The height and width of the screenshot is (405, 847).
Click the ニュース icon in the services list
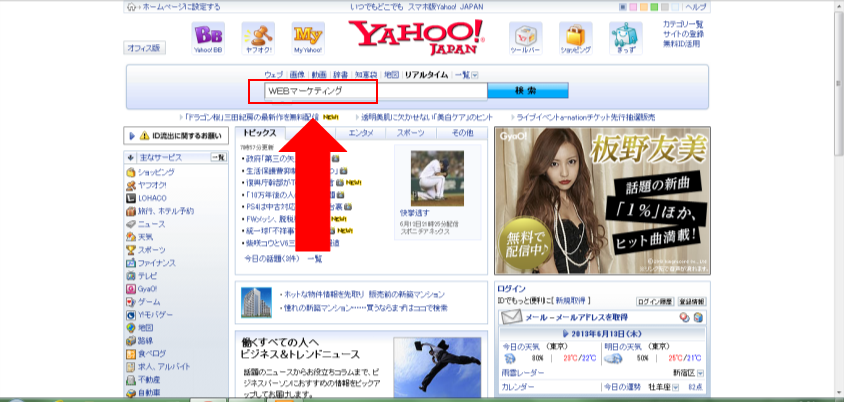130,224
